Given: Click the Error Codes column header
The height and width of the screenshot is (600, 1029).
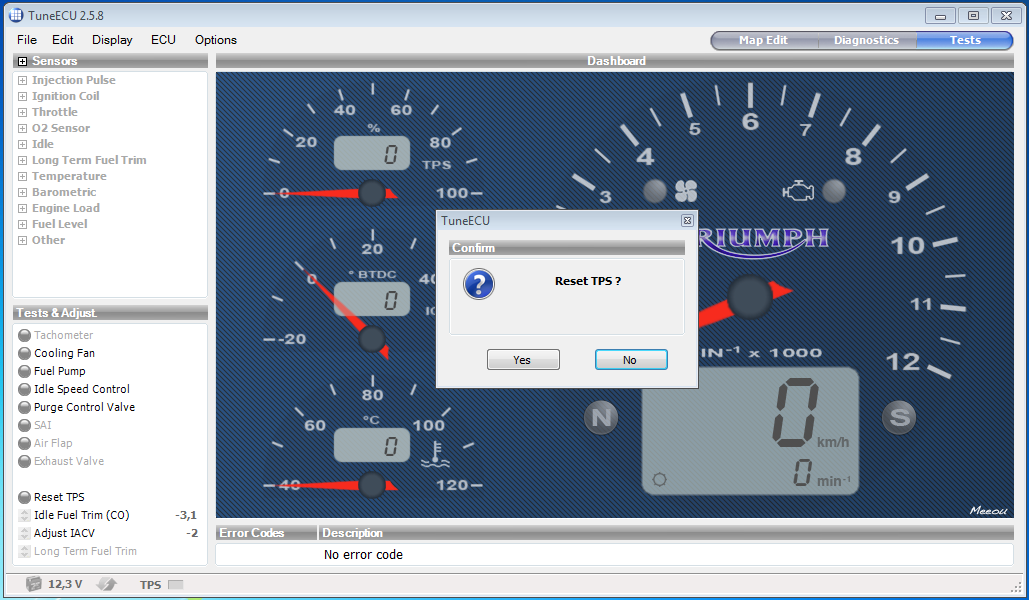Looking at the screenshot, I should point(266,533).
